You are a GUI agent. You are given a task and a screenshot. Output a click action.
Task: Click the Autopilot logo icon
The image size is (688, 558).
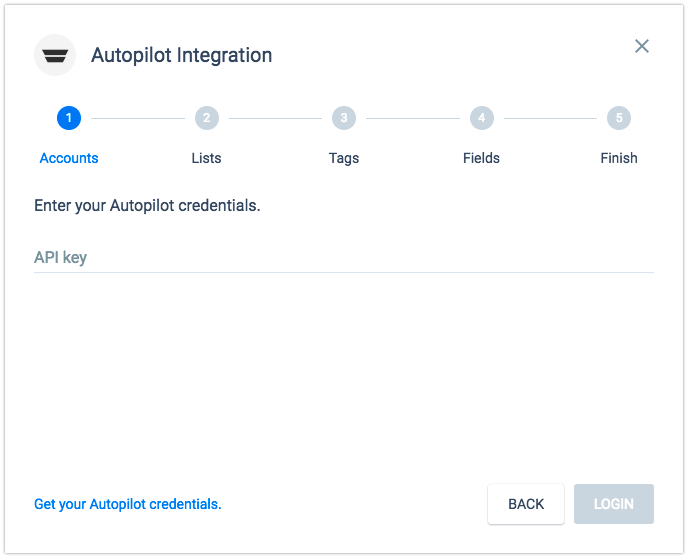coord(55,55)
